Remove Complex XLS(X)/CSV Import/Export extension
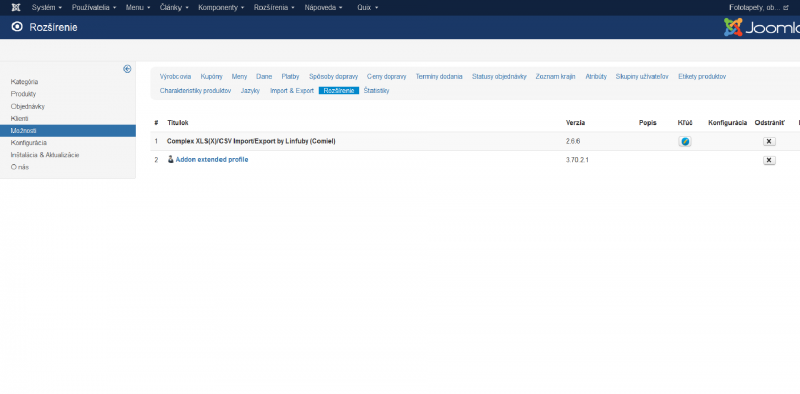Viewport: 800px width, 394px height. click(x=769, y=141)
